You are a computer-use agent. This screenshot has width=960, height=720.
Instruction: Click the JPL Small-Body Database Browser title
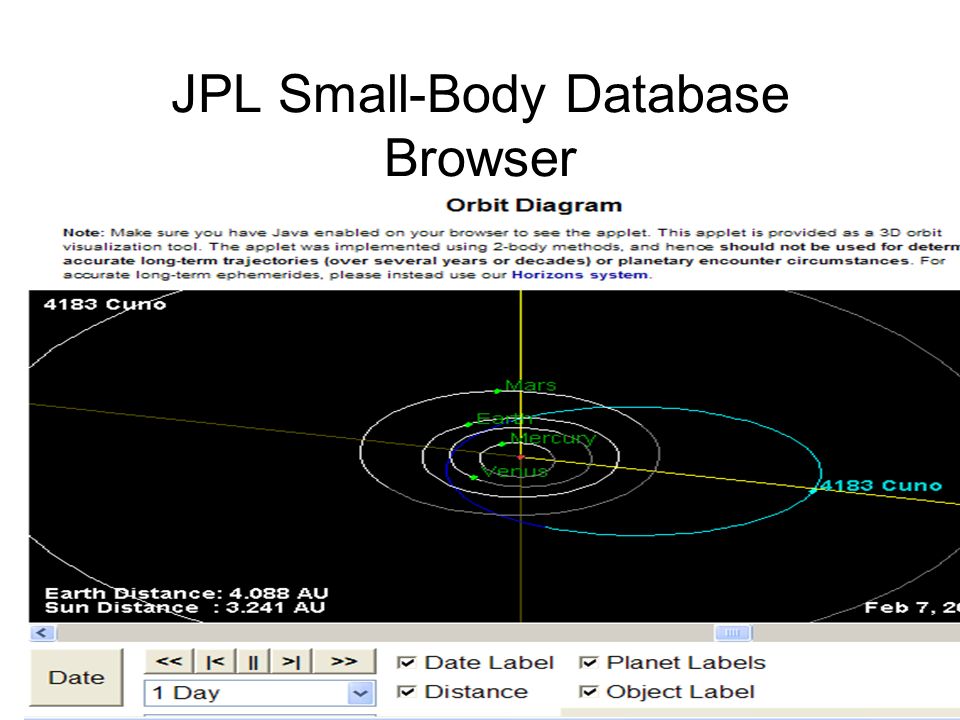[x=481, y=126]
